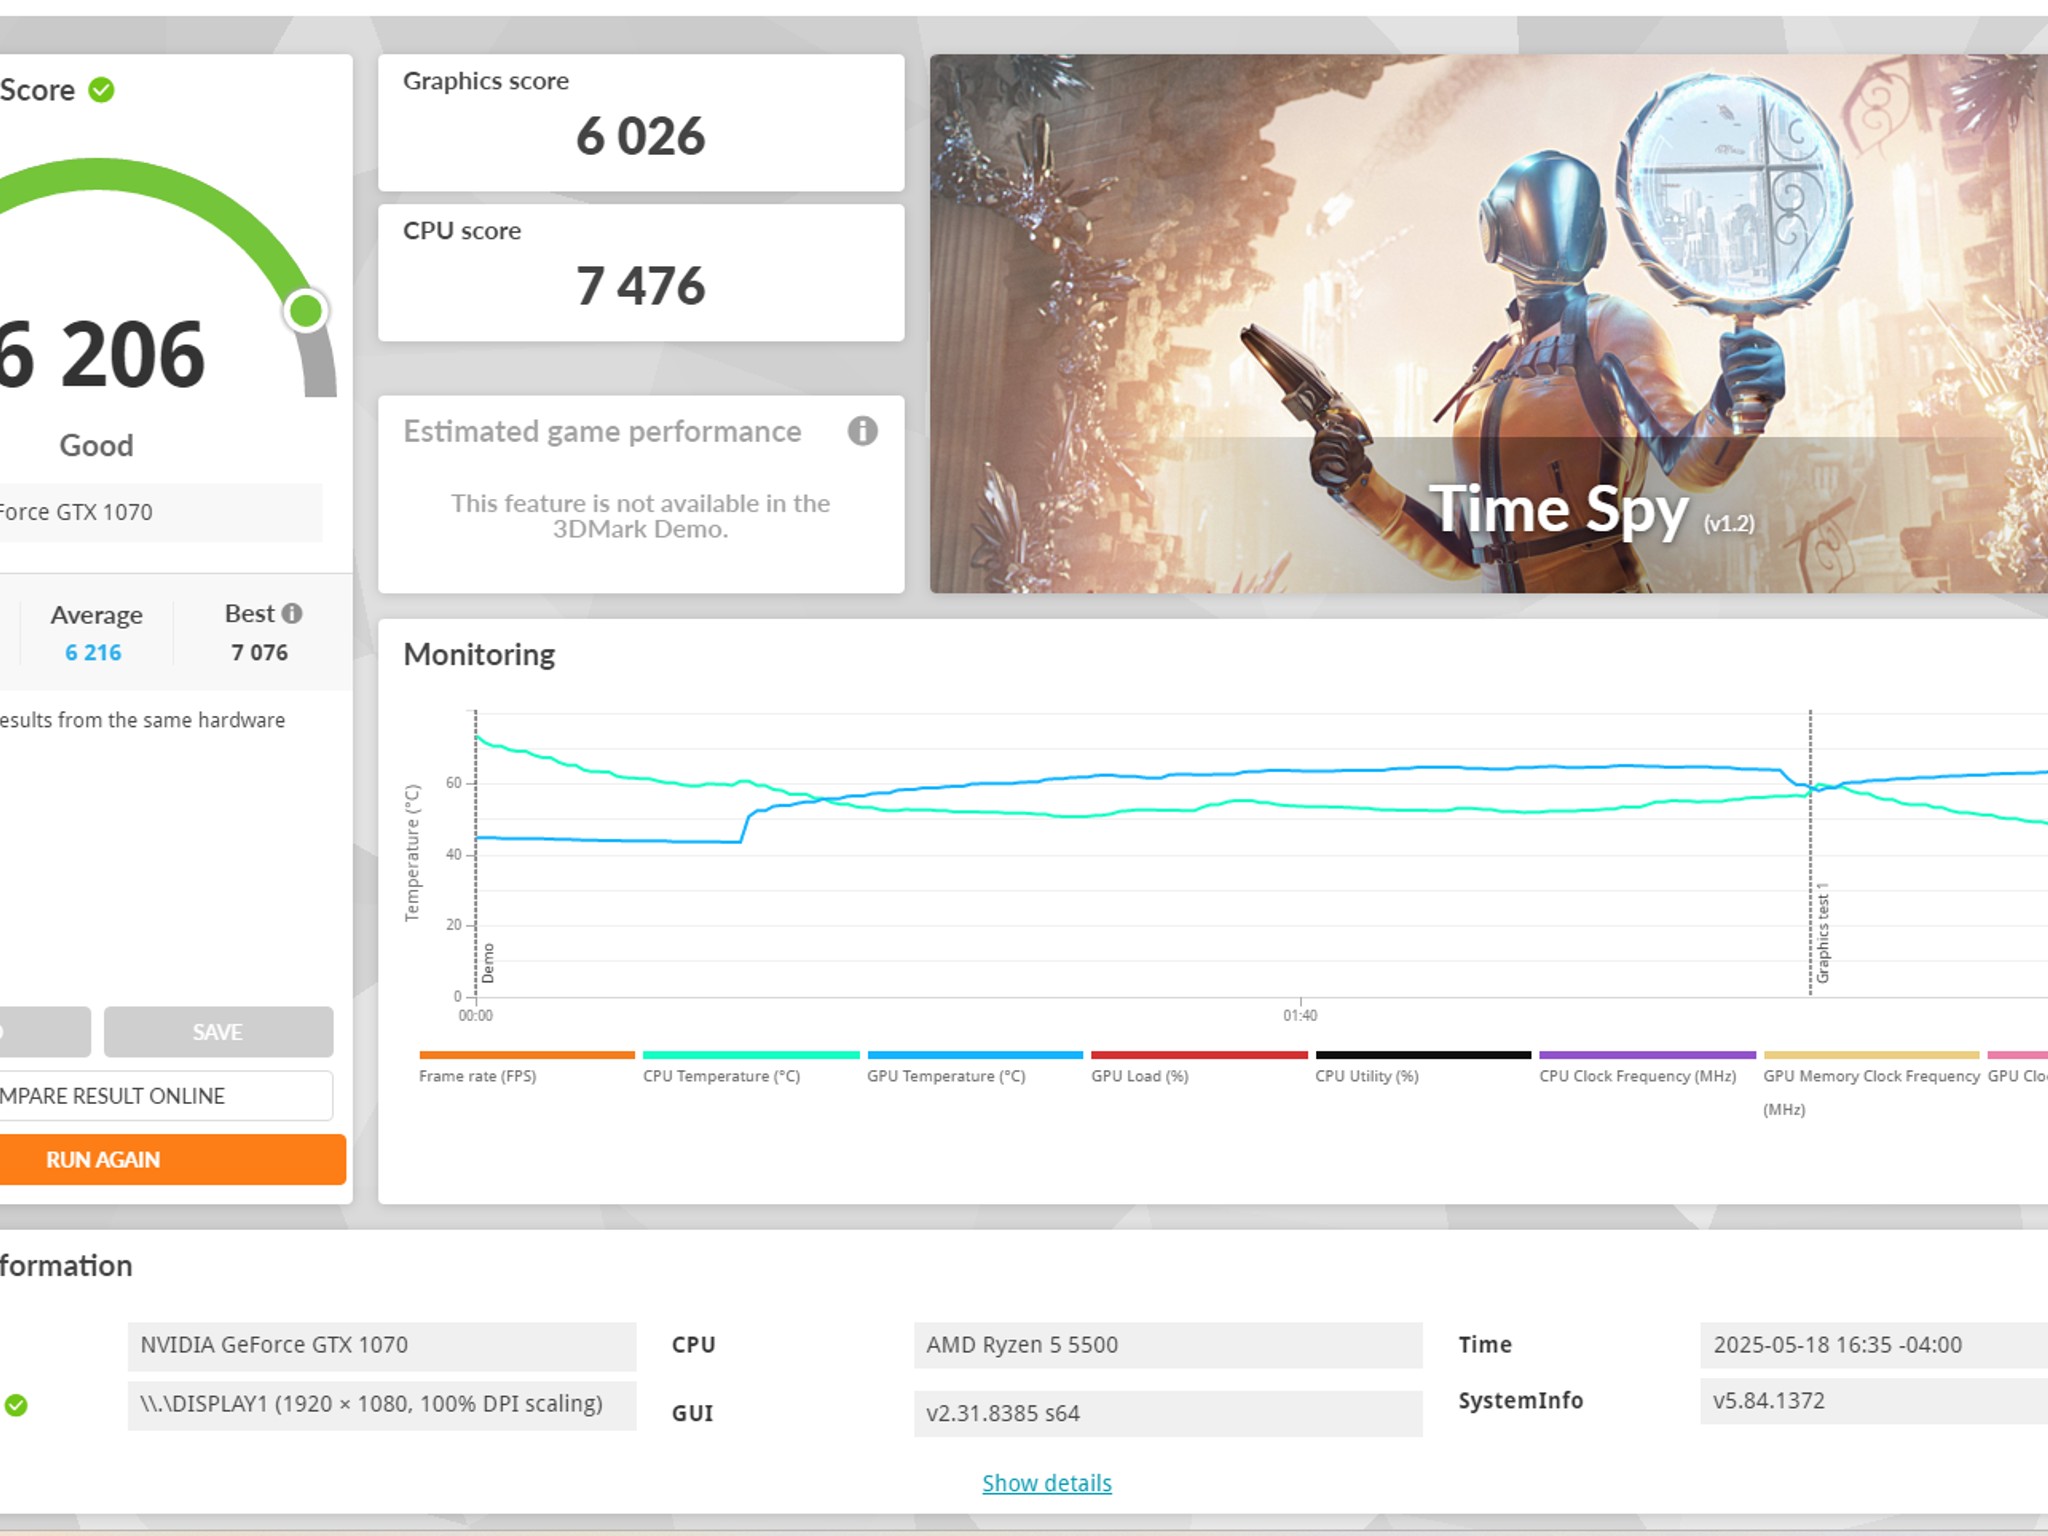Click the Demo marker on the chart
Viewport: 2048px width, 1536px height.
coord(488,962)
